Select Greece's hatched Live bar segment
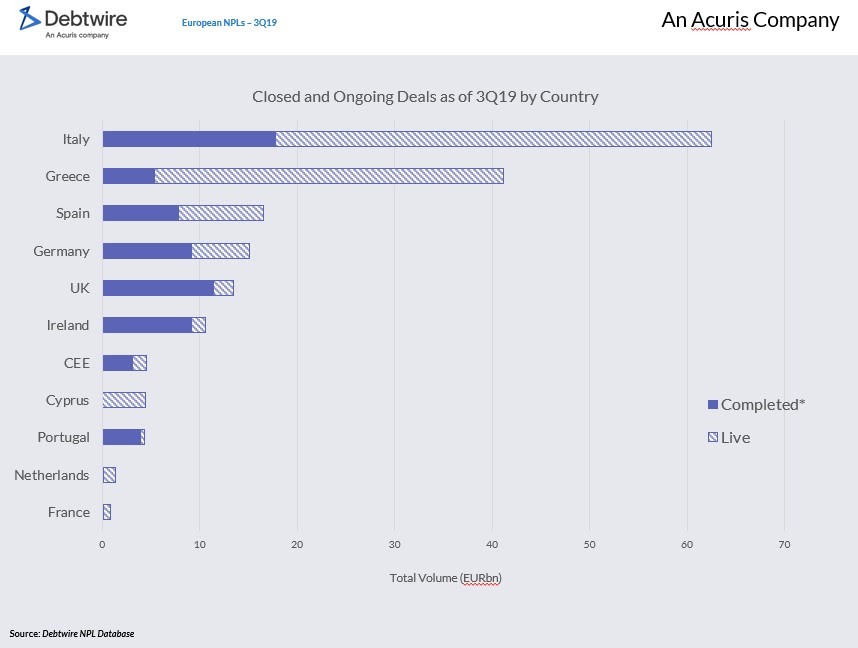Screen dimensions: 858x648 coord(329,176)
